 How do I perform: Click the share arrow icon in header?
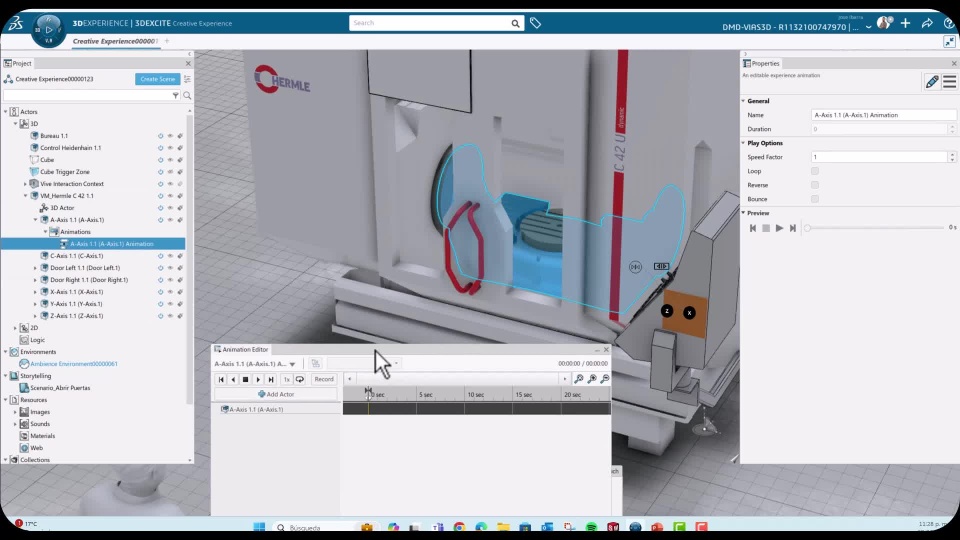click(927, 23)
